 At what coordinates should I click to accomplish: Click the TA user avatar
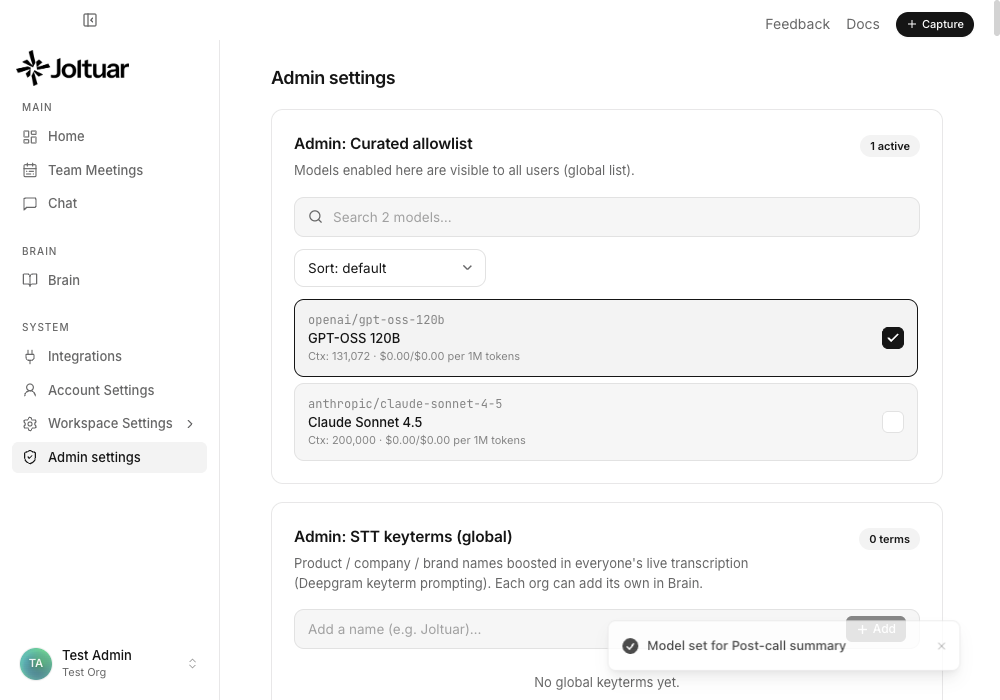point(36,664)
